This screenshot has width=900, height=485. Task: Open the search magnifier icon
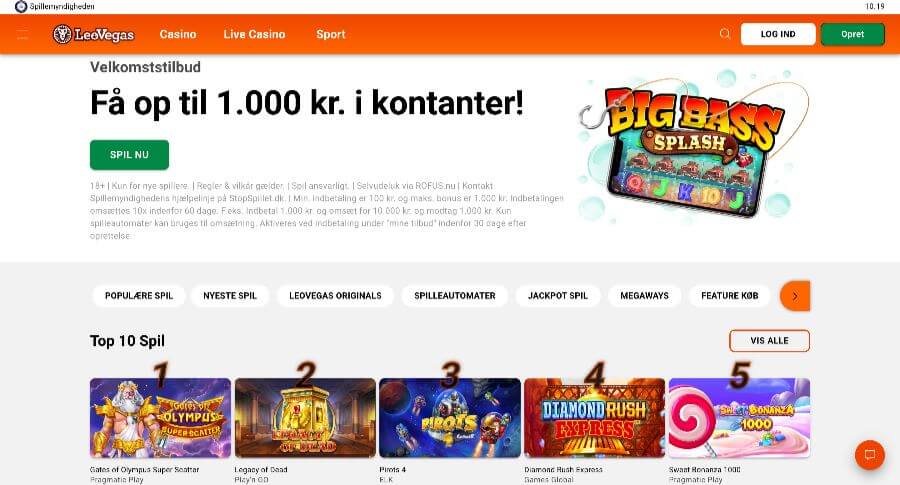[x=725, y=34]
